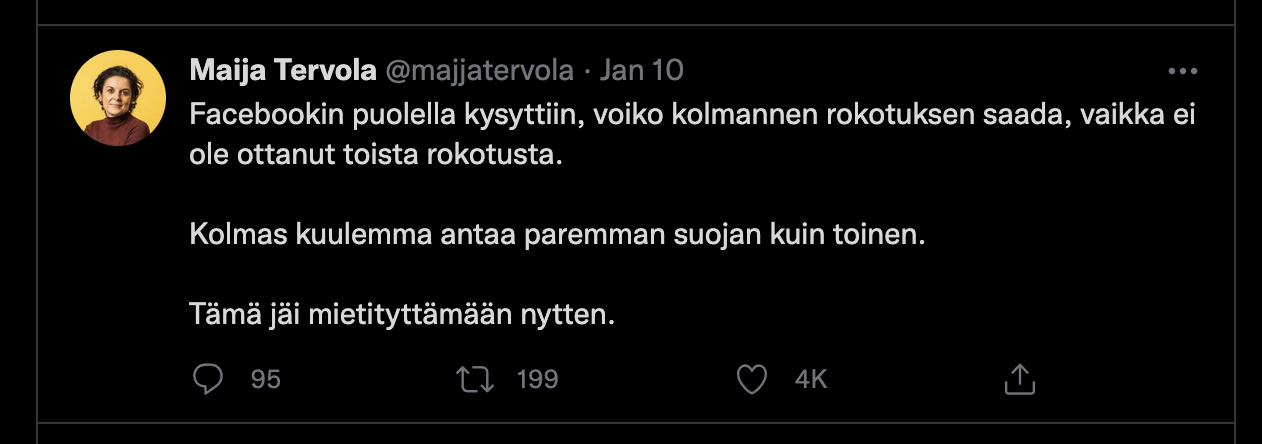
Task: Click the 95 replies count
Action: 266,380
